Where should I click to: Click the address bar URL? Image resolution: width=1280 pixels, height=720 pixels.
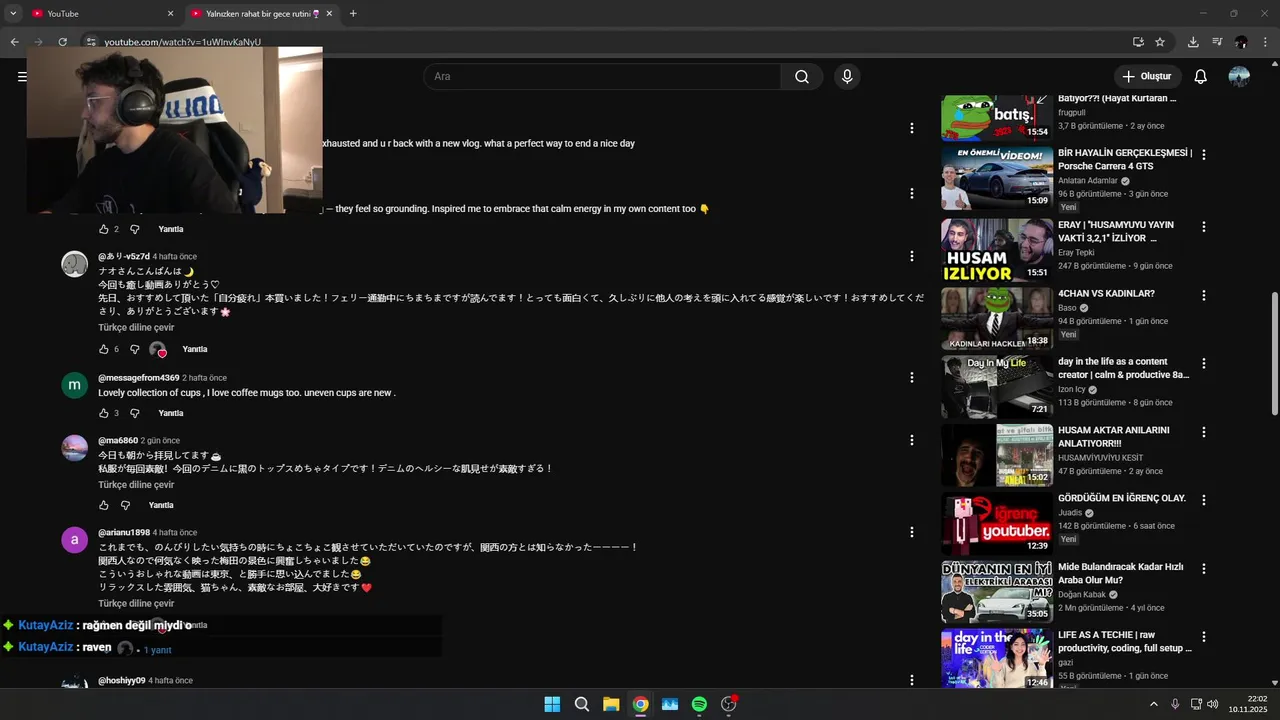(183, 42)
